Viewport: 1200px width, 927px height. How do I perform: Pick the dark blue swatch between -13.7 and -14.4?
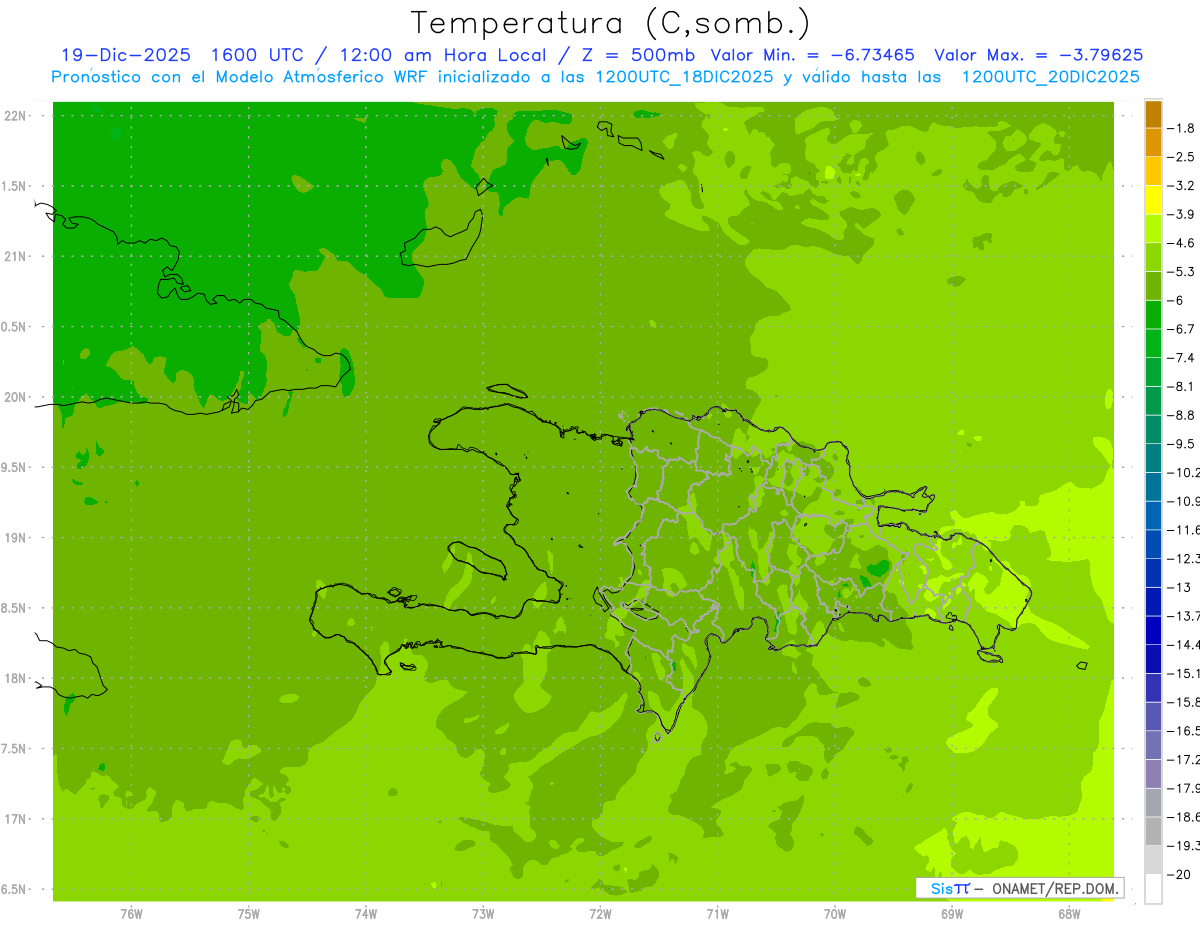tap(1153, 630)
